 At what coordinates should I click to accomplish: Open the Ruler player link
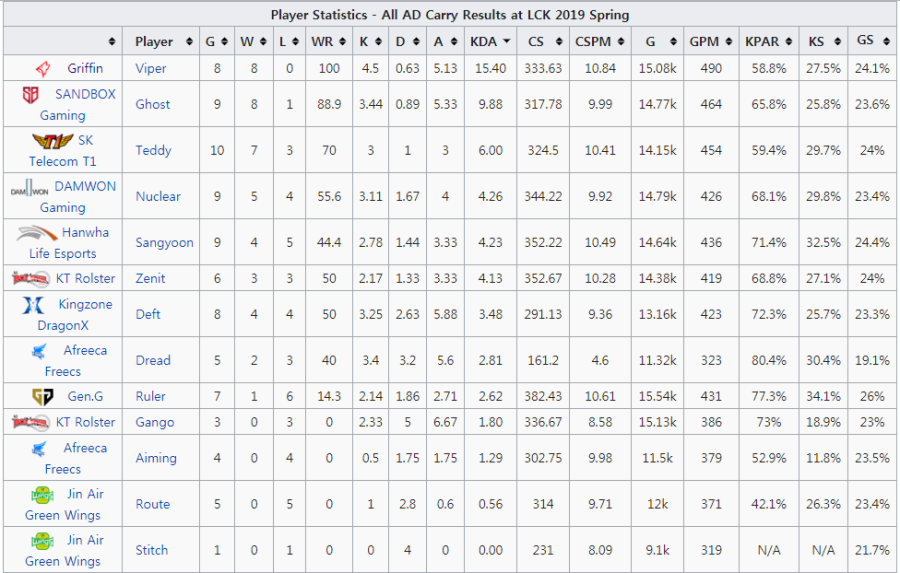click(x=151, y=397)
